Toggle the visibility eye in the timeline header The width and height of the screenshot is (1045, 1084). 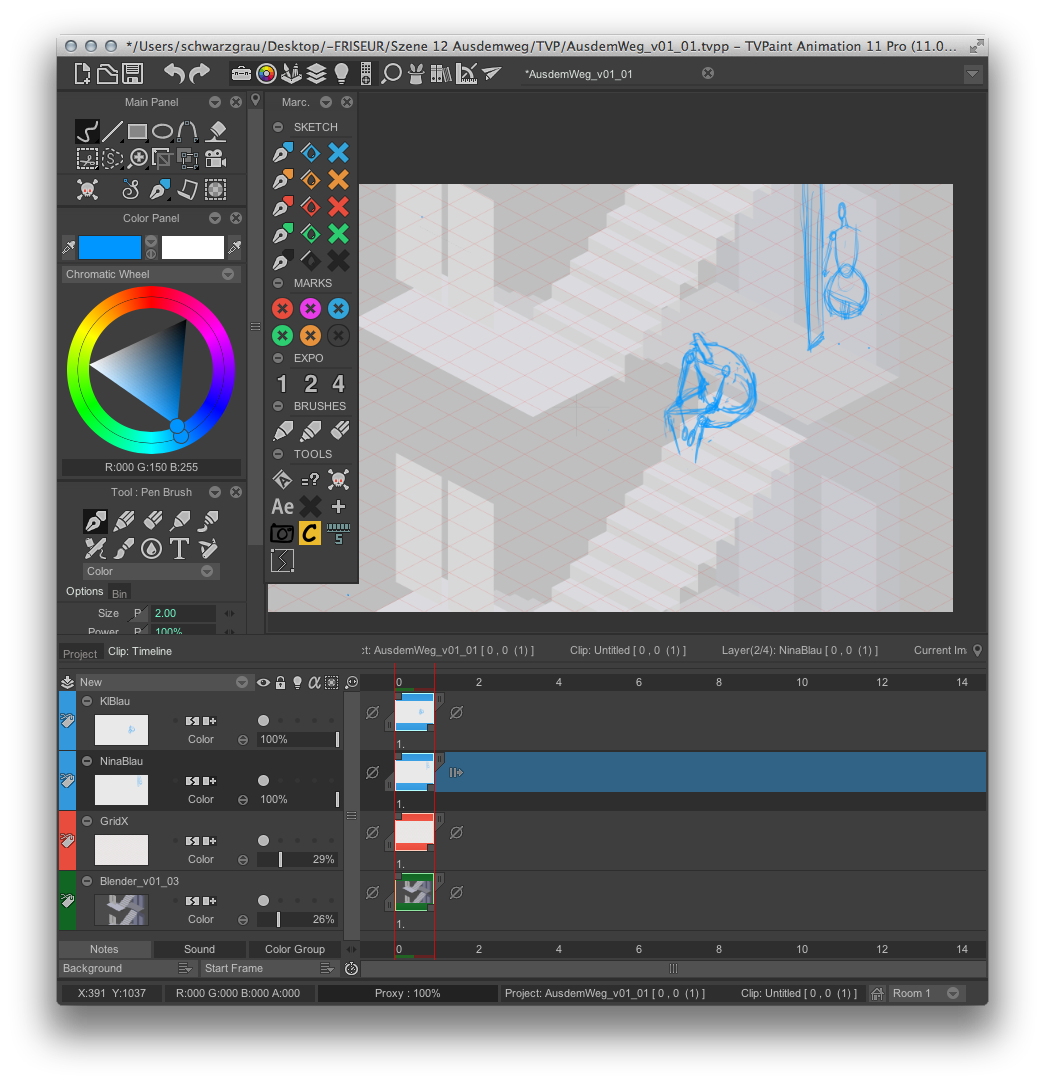coord(263,682)
